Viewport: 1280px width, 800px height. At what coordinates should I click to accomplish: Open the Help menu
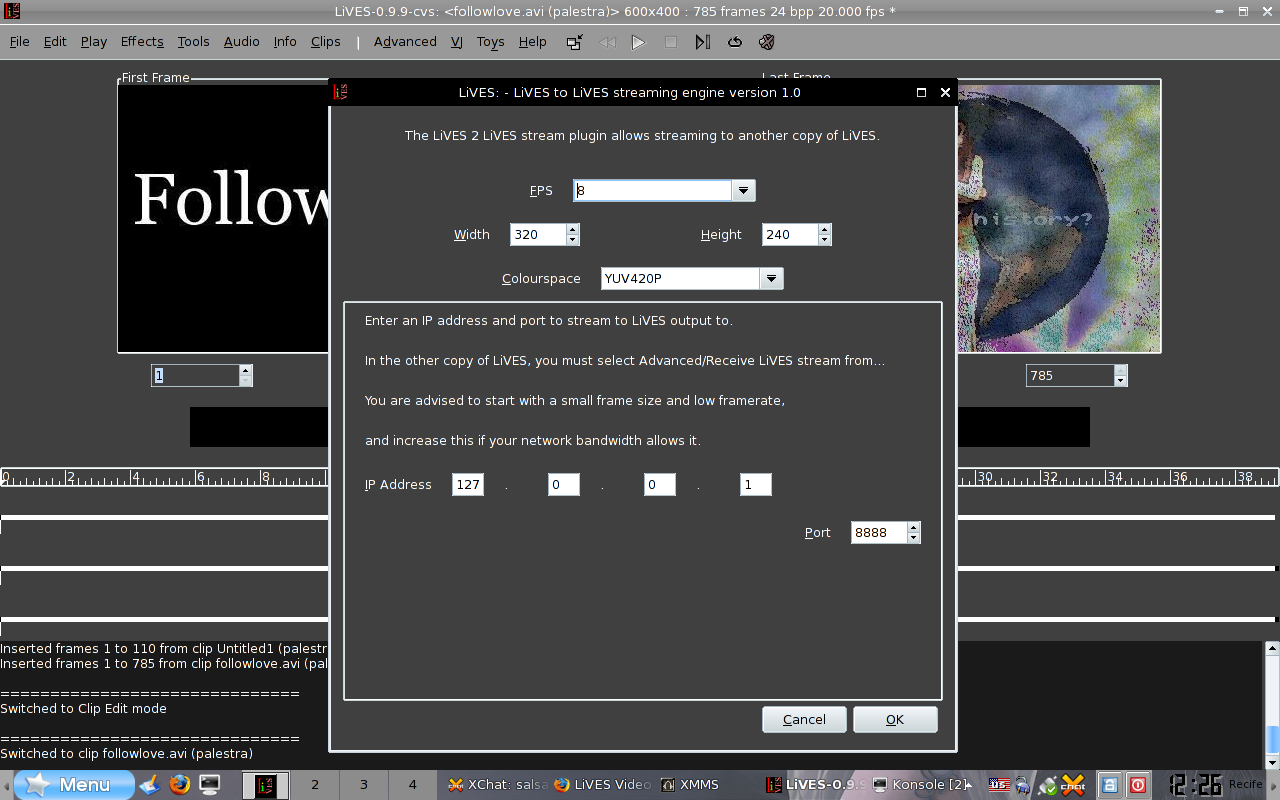(x=532, y=42)
